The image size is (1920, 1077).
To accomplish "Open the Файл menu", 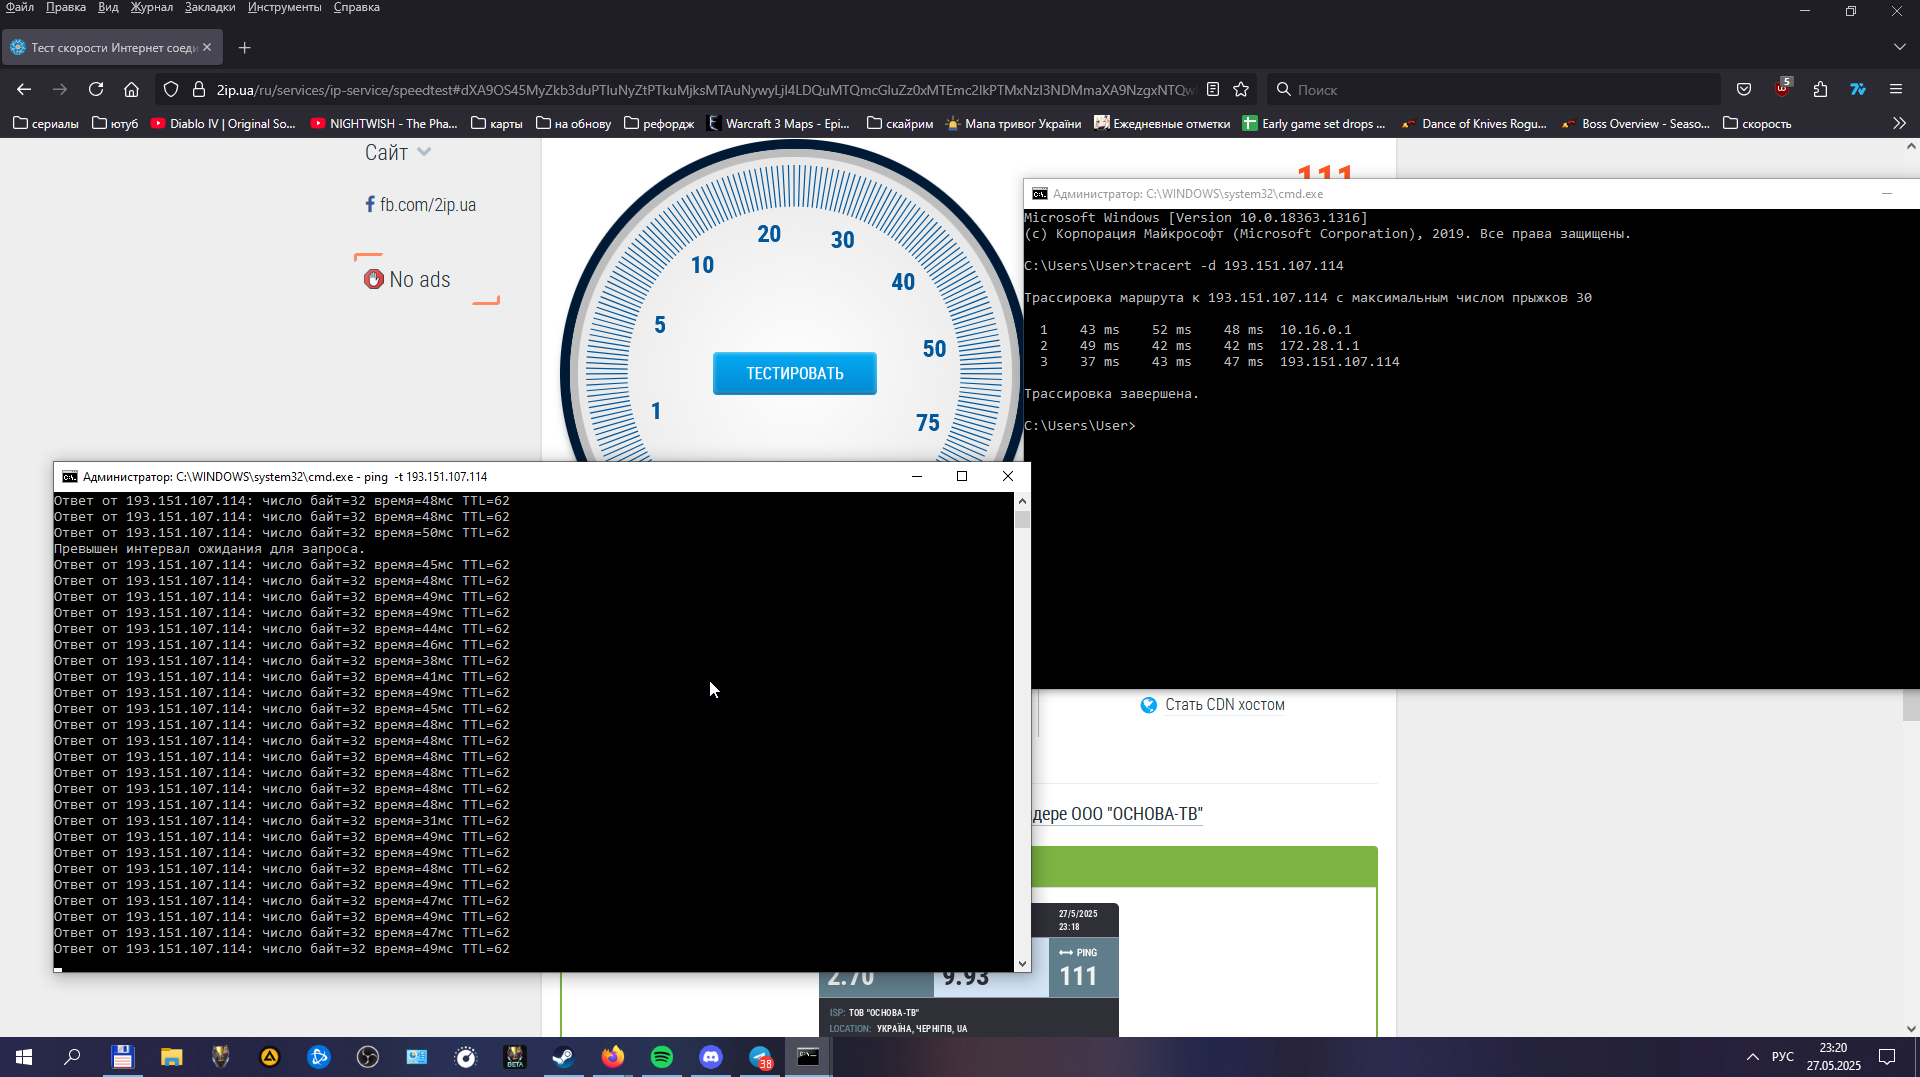I will [20, 8].
